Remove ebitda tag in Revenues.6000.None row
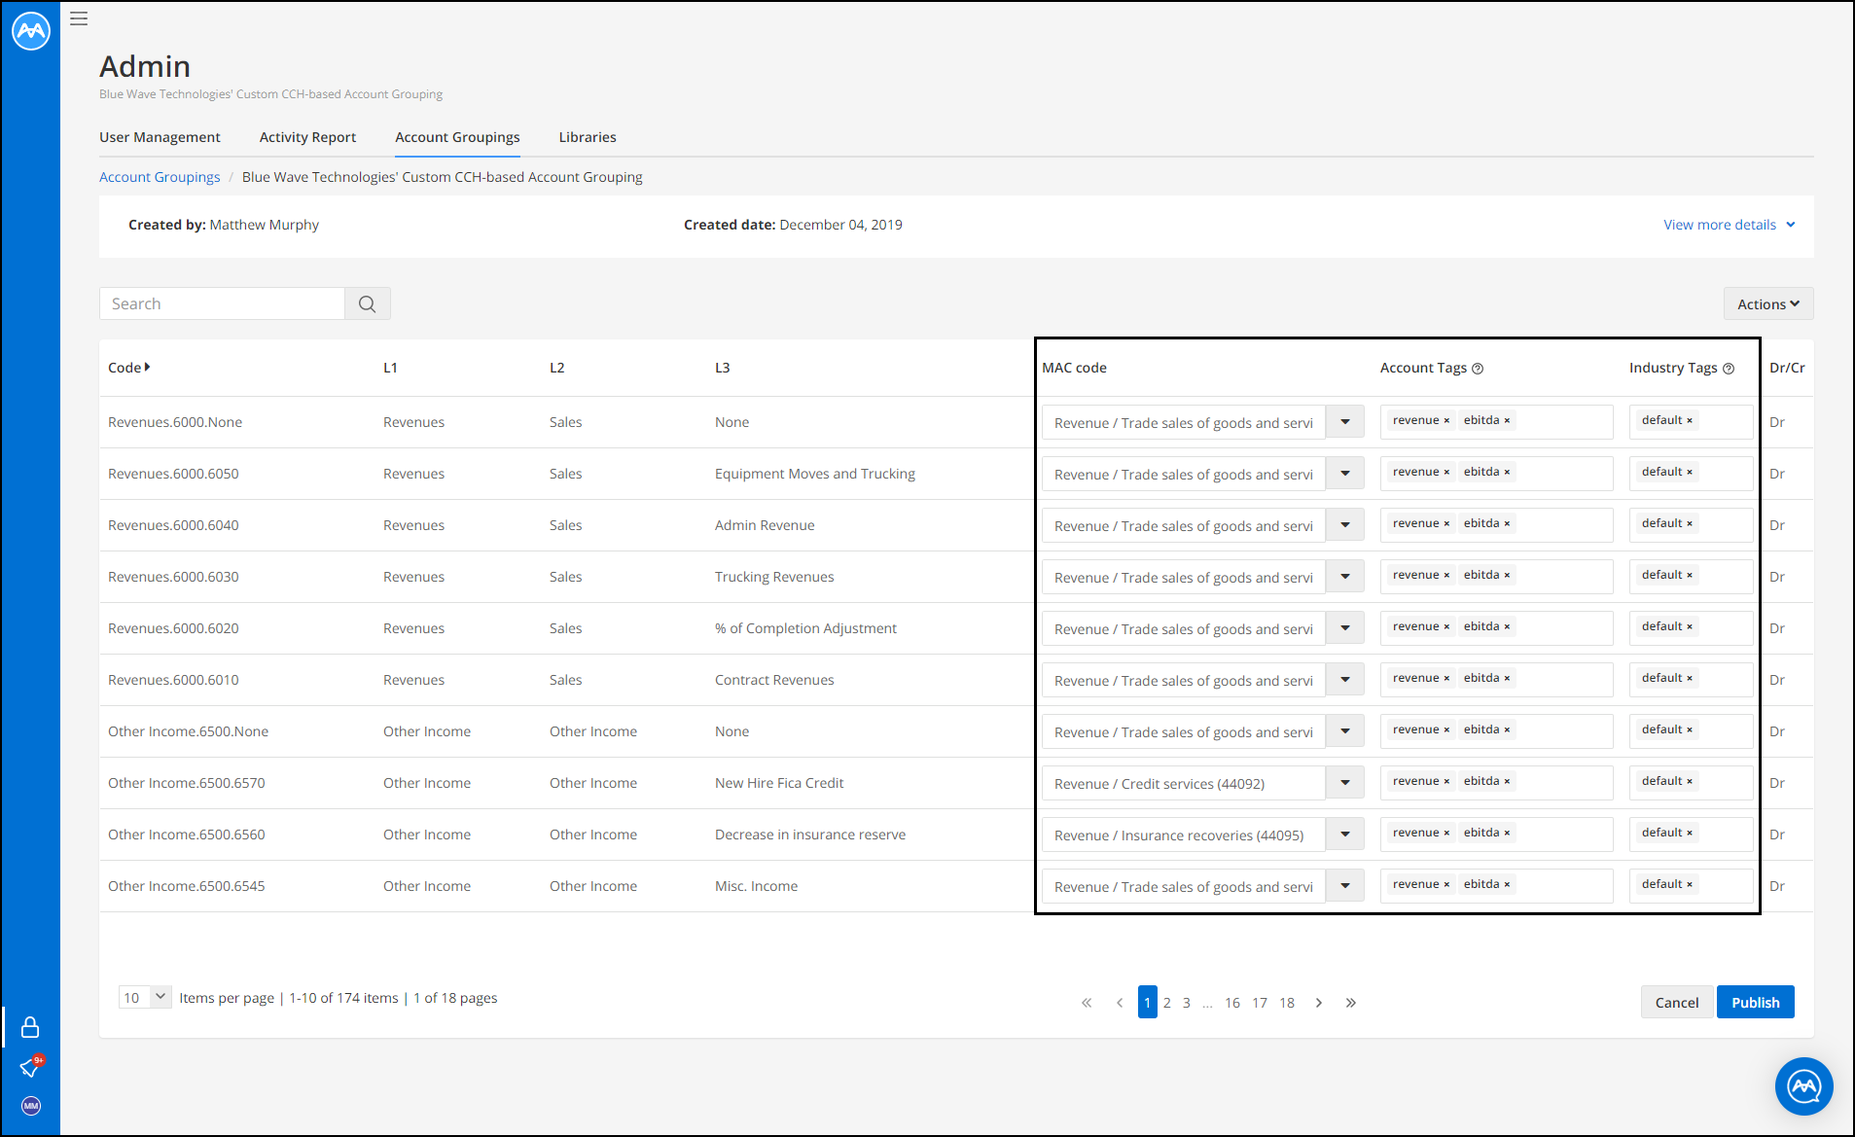Image resolution: width=1855 pixels, height=1137 pixels. pyautogui.click(x=1507, y=421)
